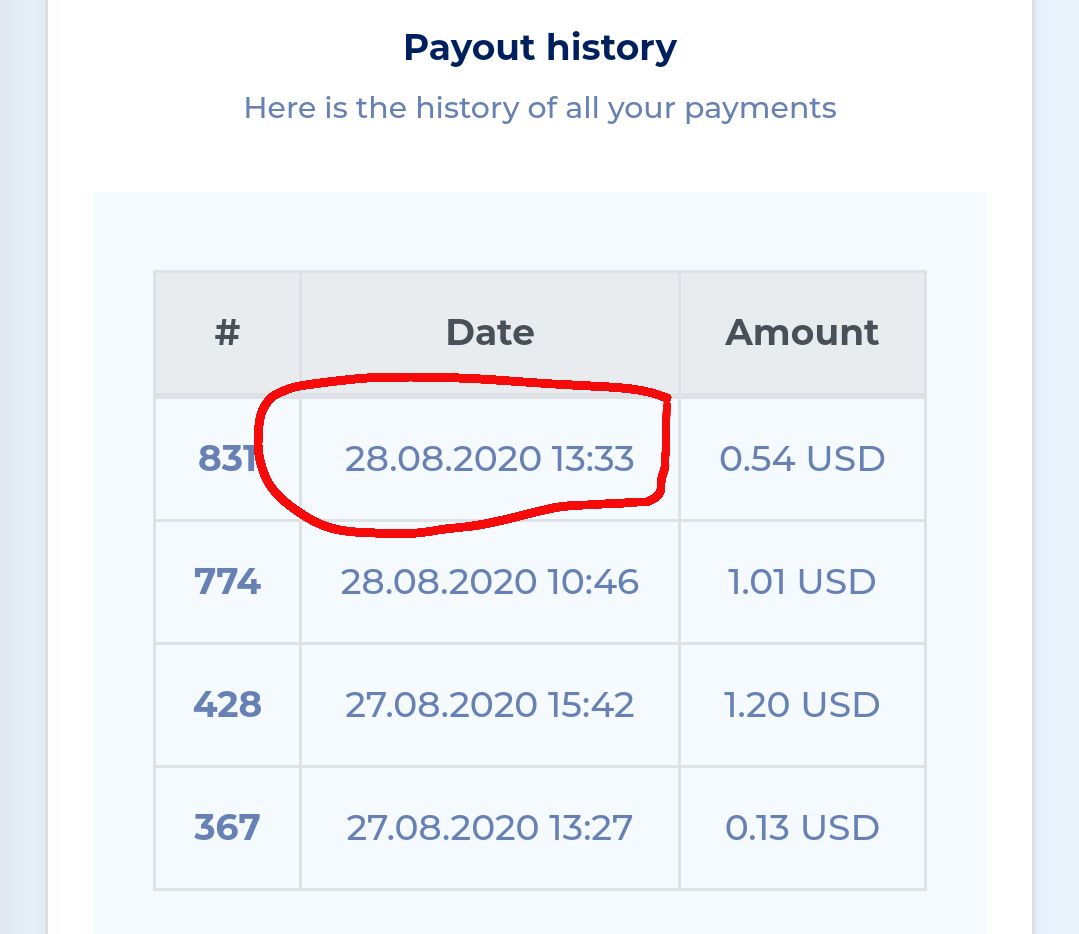Image resolution: width=1079 pixels, height=934 pixels.
Task: Select the 0.13 USD amount
Action: point(802,827)
